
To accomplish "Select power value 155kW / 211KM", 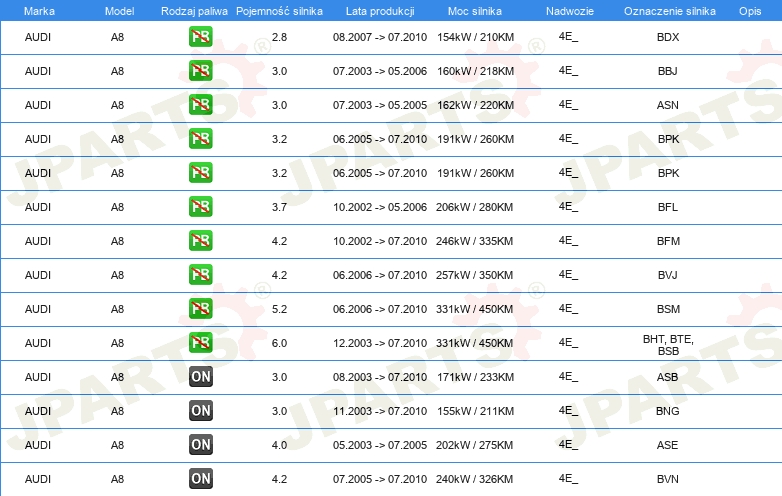I will coord(475,411).
